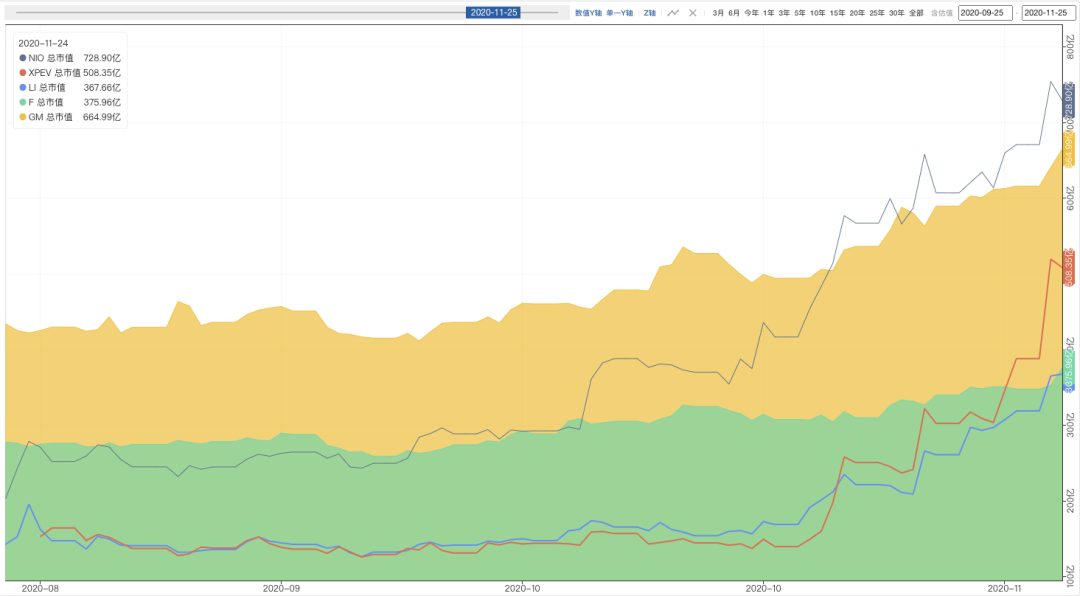The image size is (1080, 596).
Task: Click the X clear icon in toolbar
Action: [693, 13]
